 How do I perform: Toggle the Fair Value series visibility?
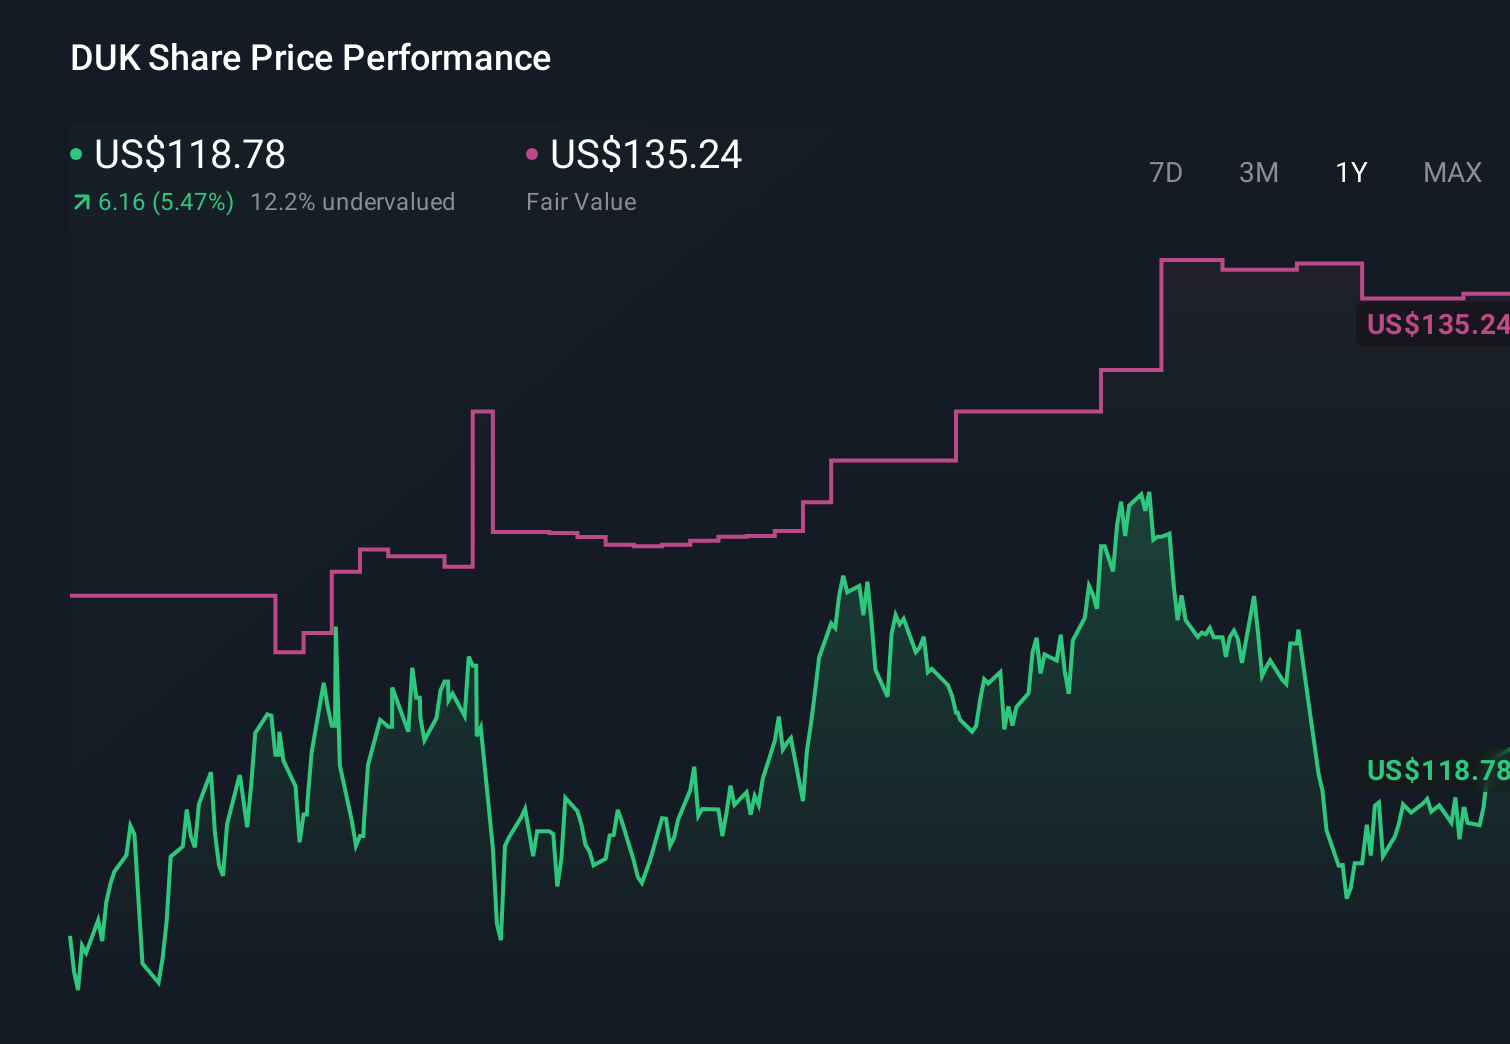[x=646, y=153]
